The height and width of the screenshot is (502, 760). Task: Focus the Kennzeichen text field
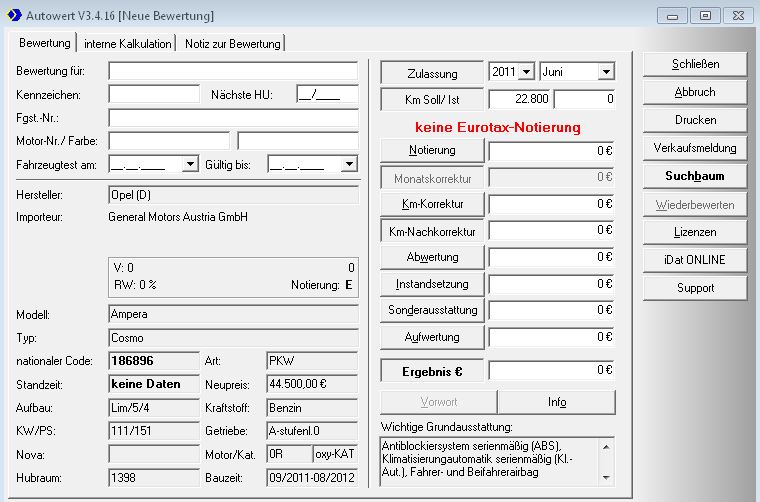click(x=154, y=94)
